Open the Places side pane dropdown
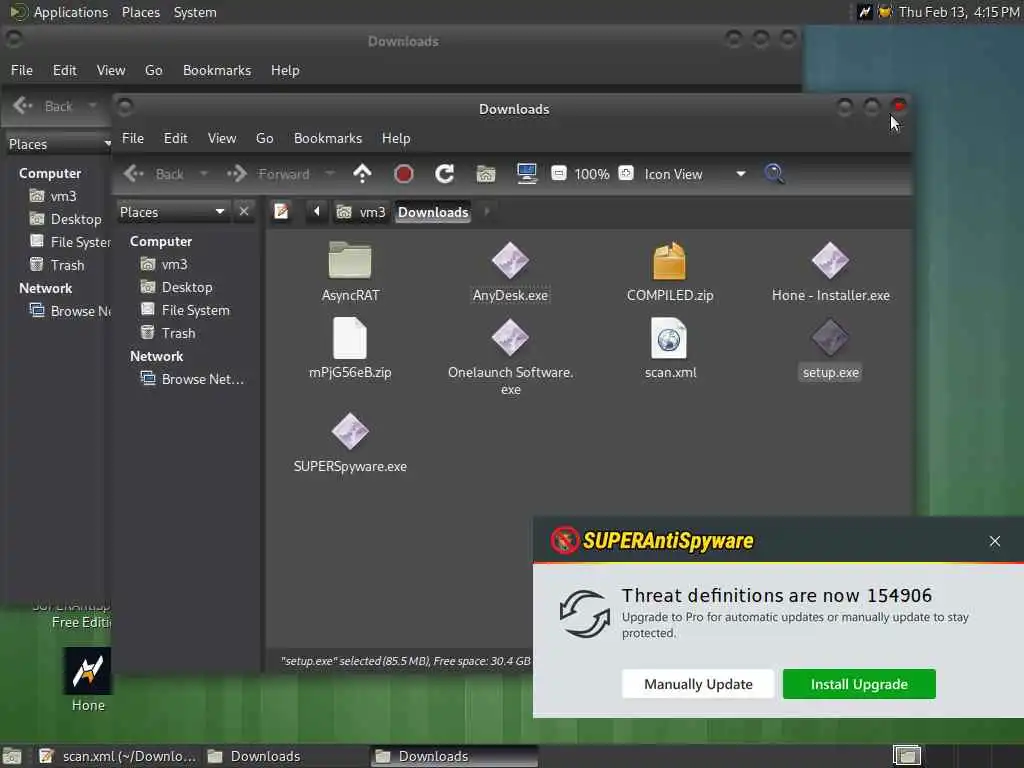This screenshot has height=768, width=1024. click(x=173, y=212)
